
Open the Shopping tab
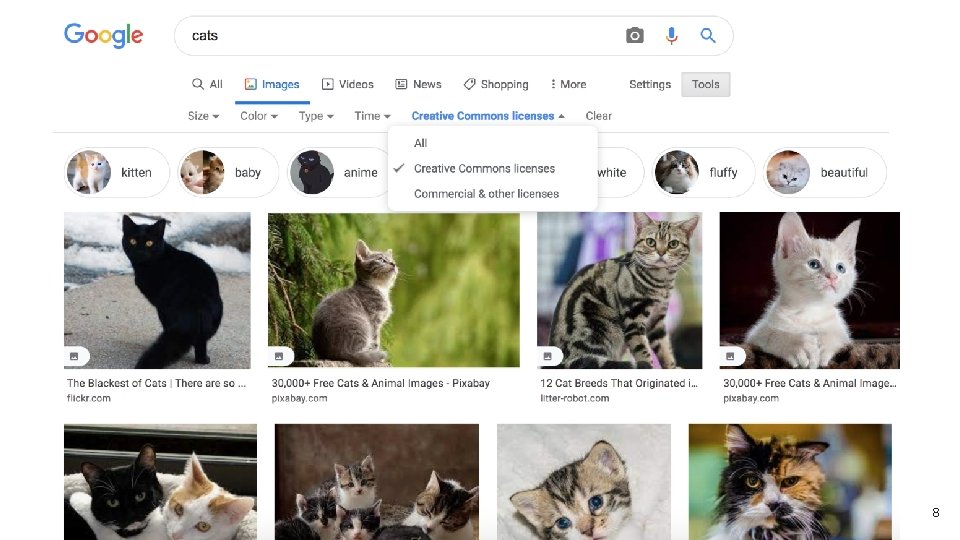coord(496,84)
